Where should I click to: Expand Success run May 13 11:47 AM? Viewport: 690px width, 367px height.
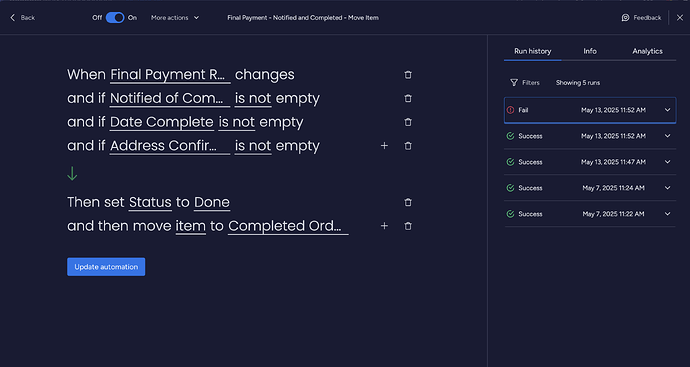668,162
